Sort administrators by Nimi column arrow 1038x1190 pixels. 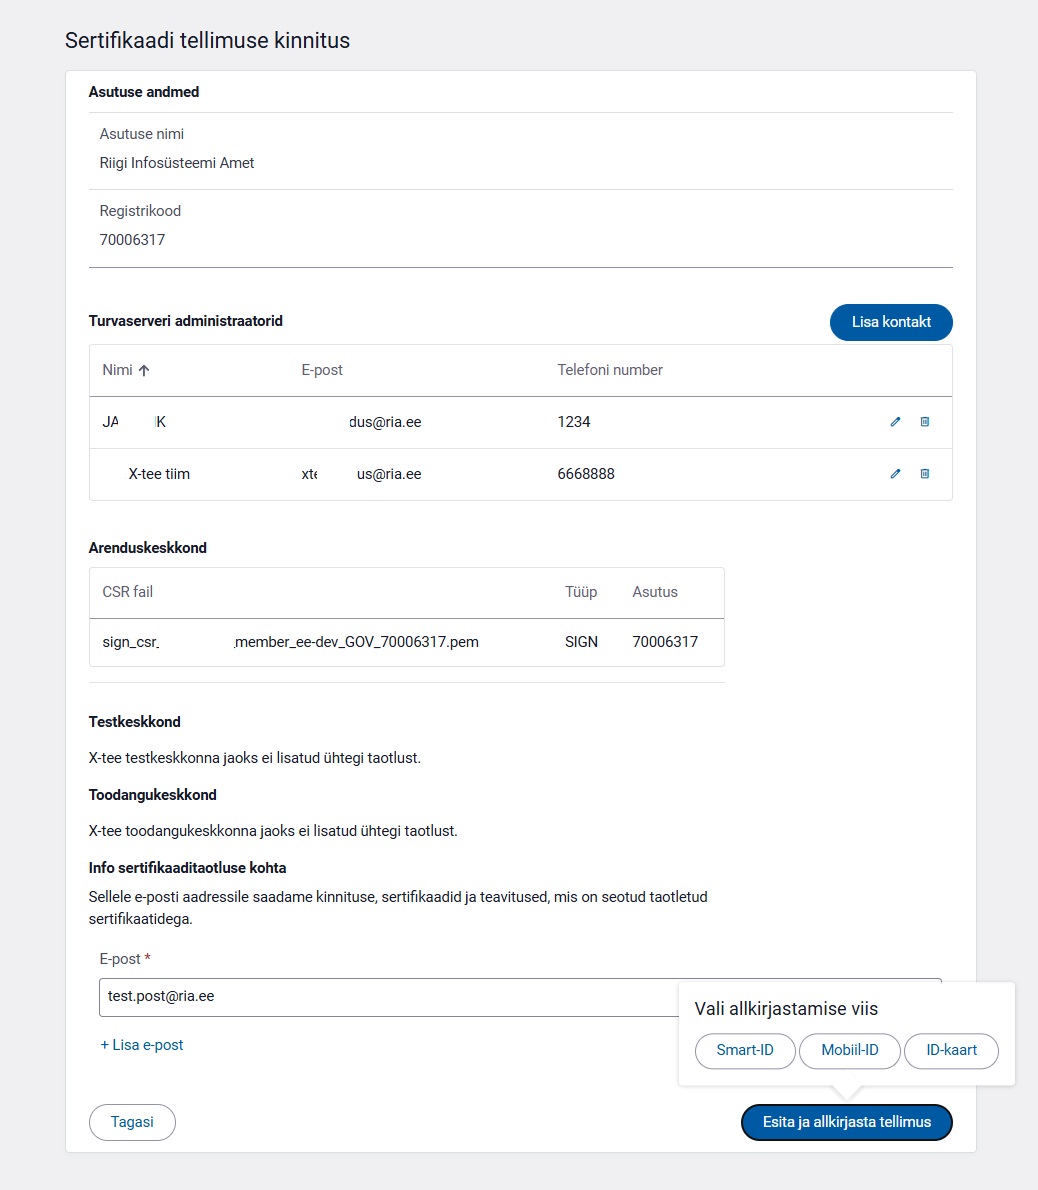pos(144,370)
